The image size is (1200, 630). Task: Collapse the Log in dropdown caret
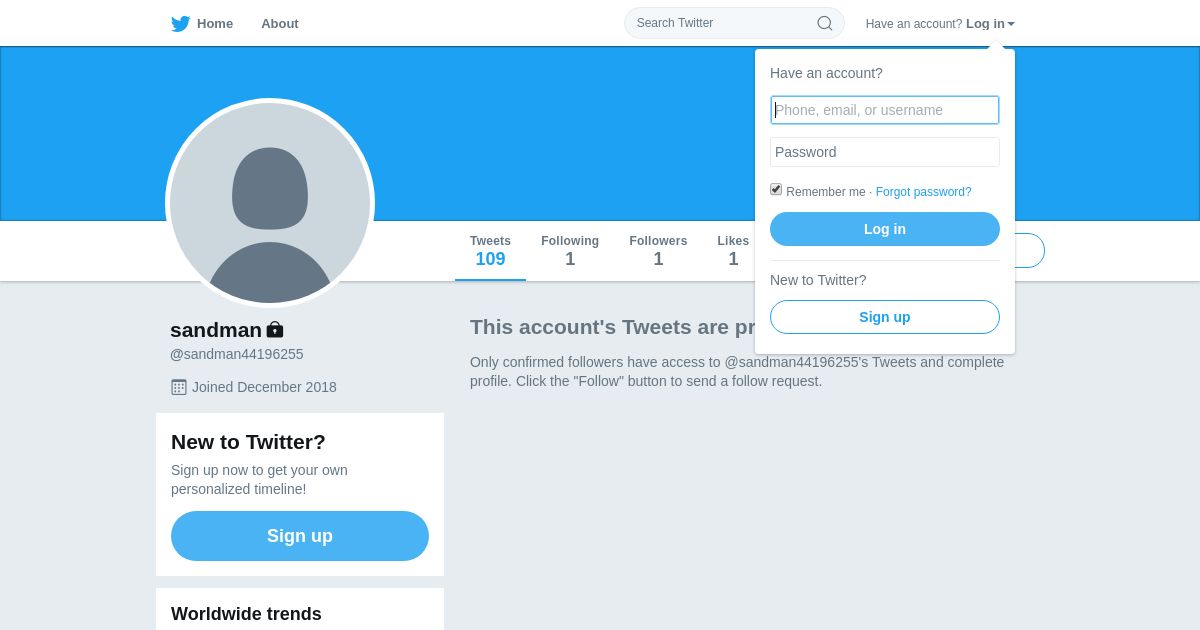tap(1011, 24)
